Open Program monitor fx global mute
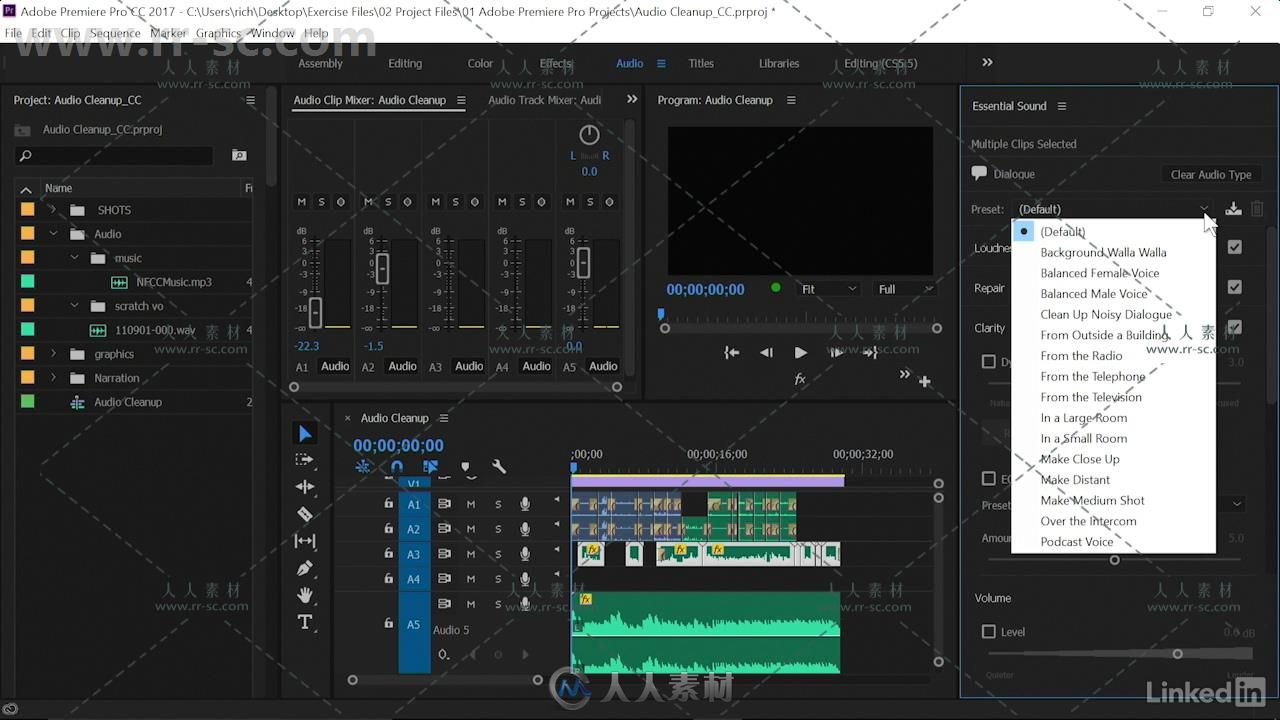Screen dimensions: 1280x720 coord(800,379)
